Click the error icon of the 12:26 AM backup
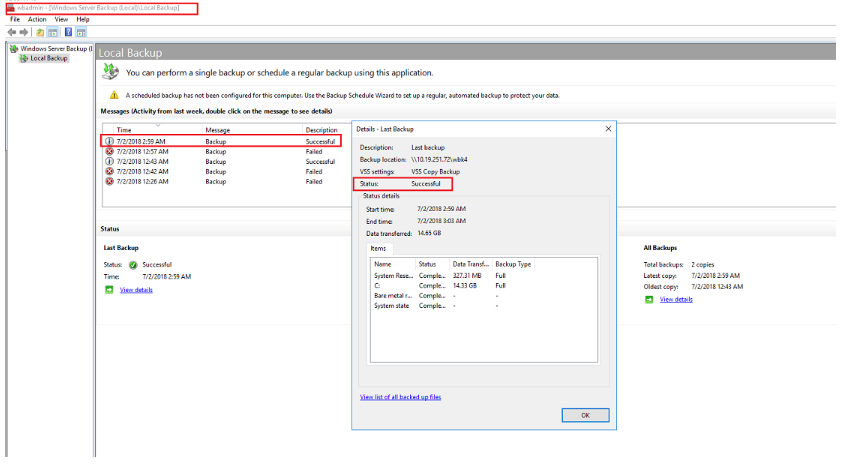 tap(110, 181)
